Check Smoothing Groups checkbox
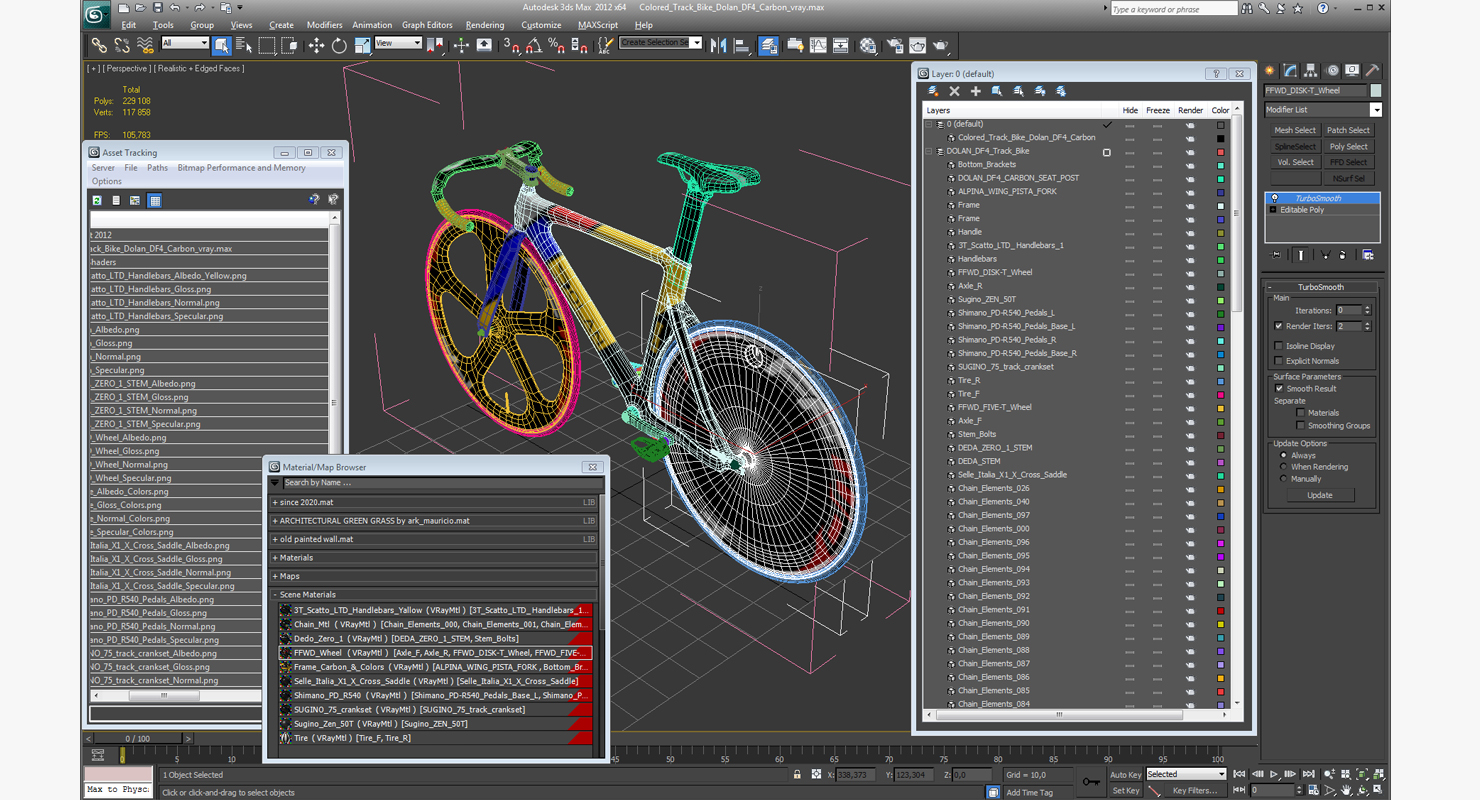The height and width of the screenshot is (800, 1480). tap(1300, 426)
